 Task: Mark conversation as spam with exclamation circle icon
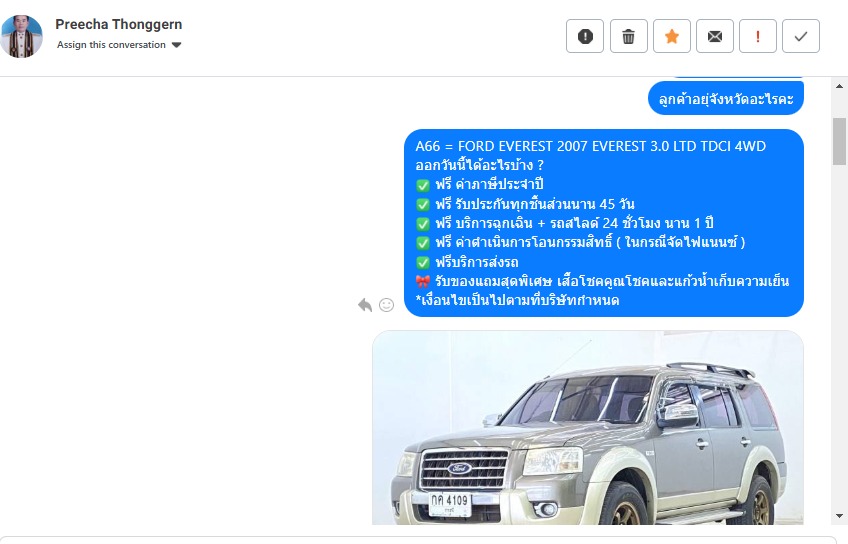coord(585,36)
